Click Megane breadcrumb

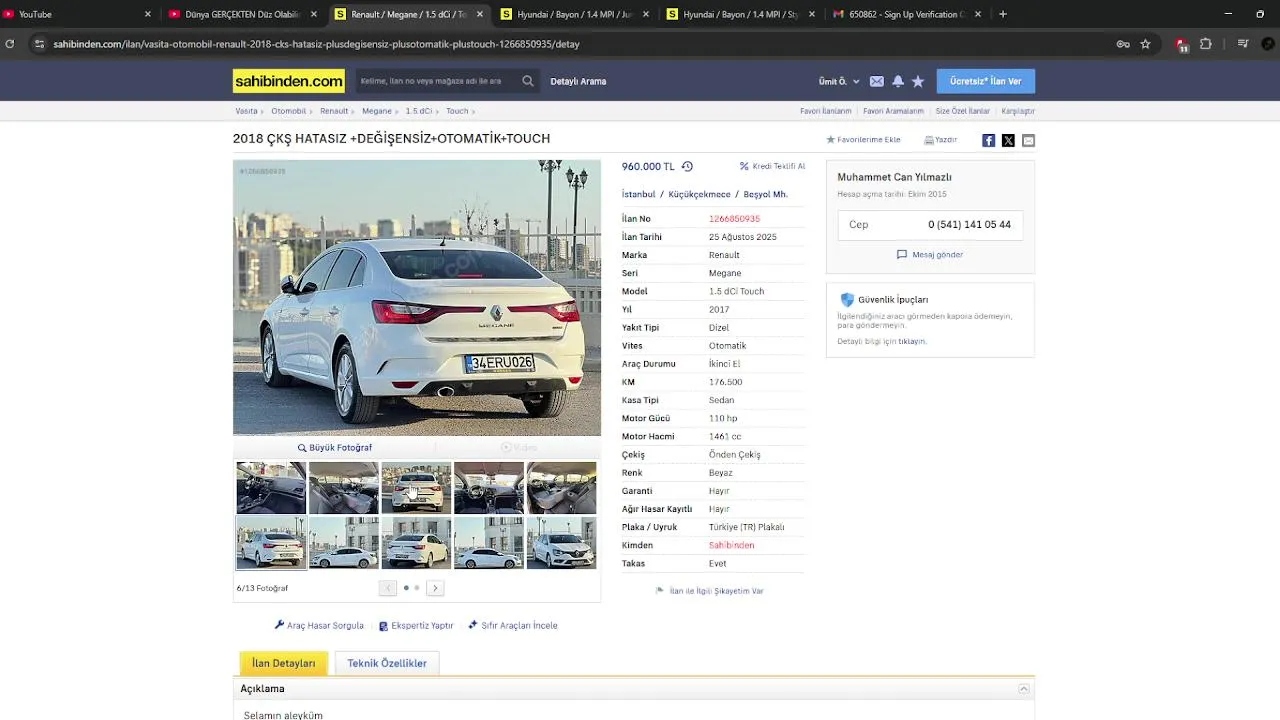(x=377, y=111)
